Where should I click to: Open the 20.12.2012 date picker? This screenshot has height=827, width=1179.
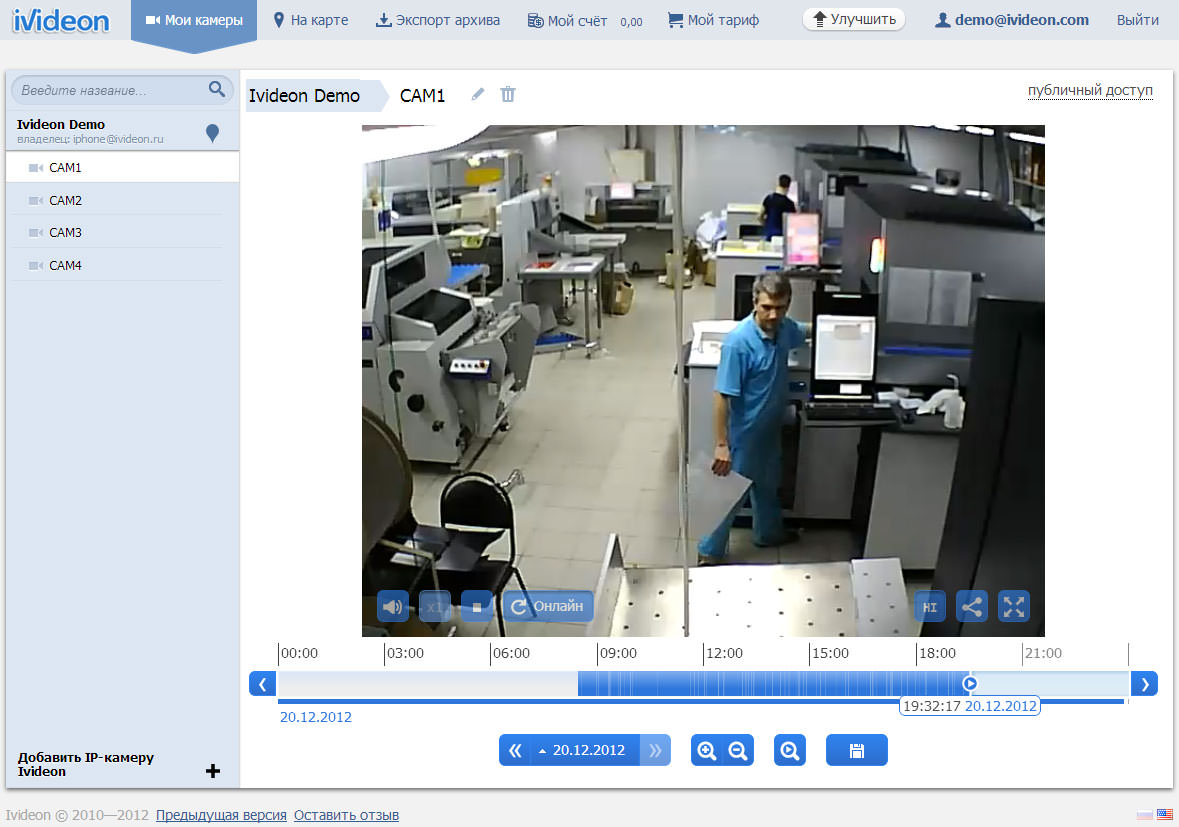(x=582, y=750)
